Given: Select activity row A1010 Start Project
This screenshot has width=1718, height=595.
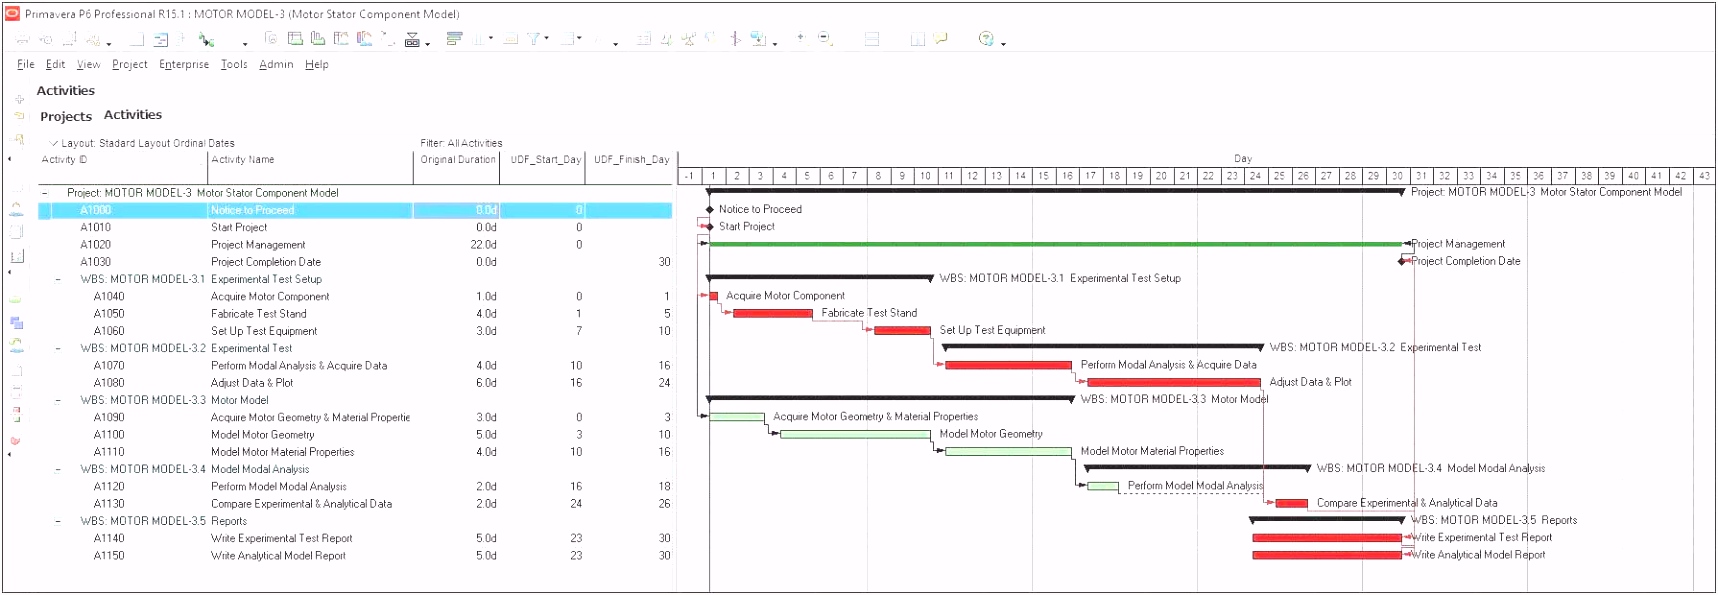Looking at the screenshot, I should pyautogui.click(x=355, y=228).
